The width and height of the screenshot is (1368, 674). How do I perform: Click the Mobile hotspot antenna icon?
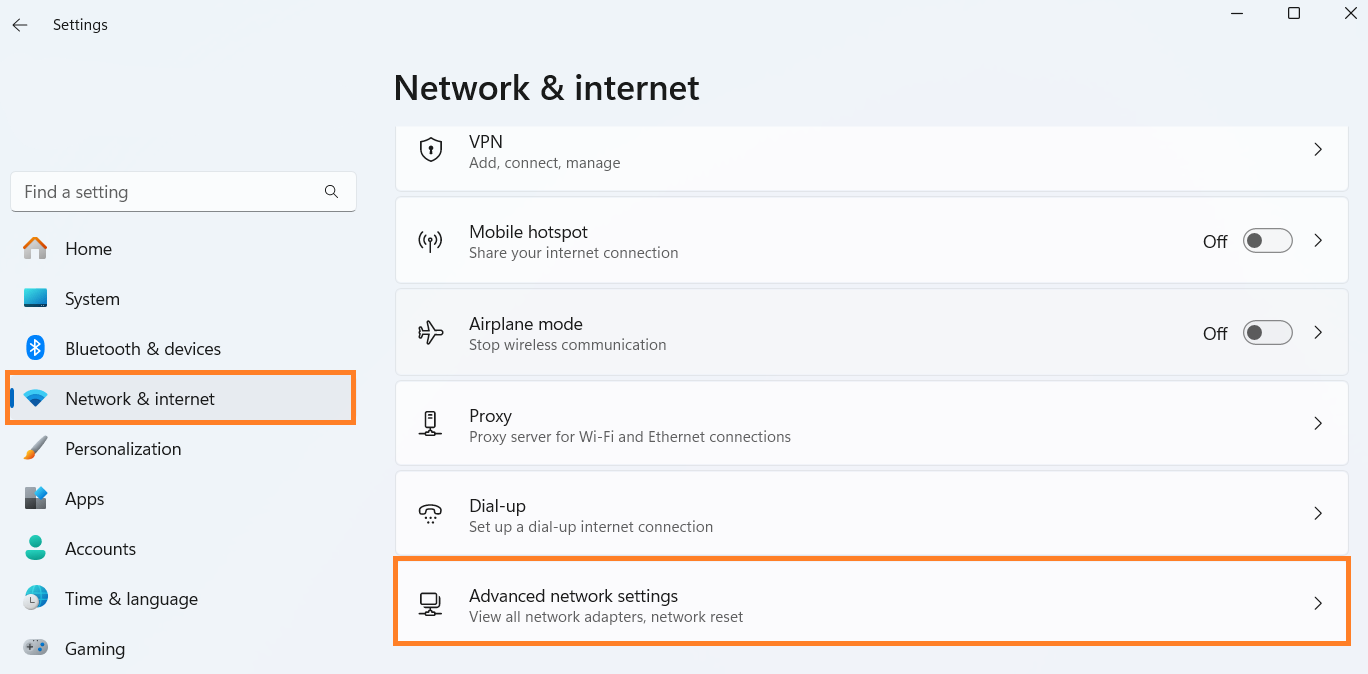point(431,241)
